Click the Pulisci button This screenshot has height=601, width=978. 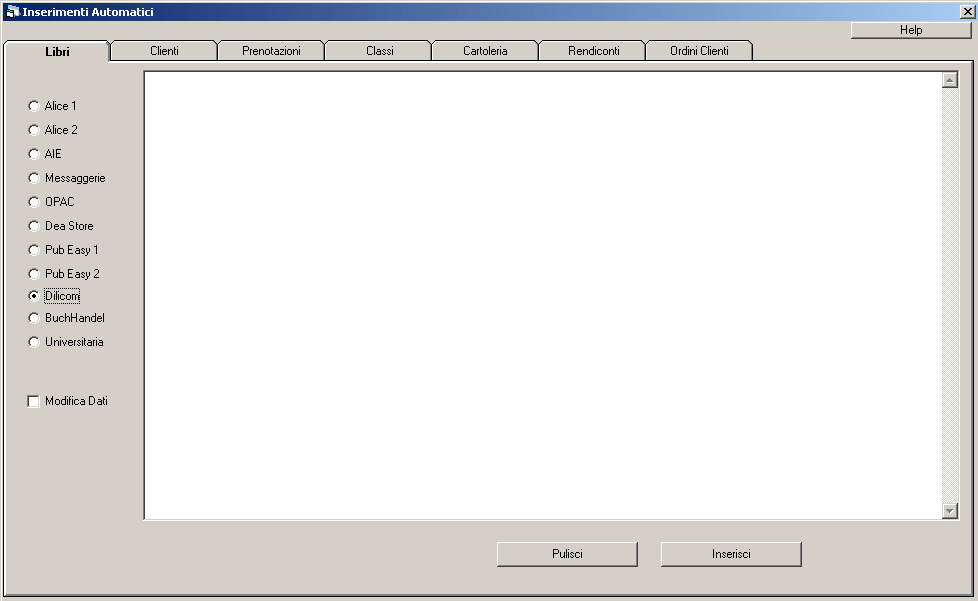tap(567, 554)
